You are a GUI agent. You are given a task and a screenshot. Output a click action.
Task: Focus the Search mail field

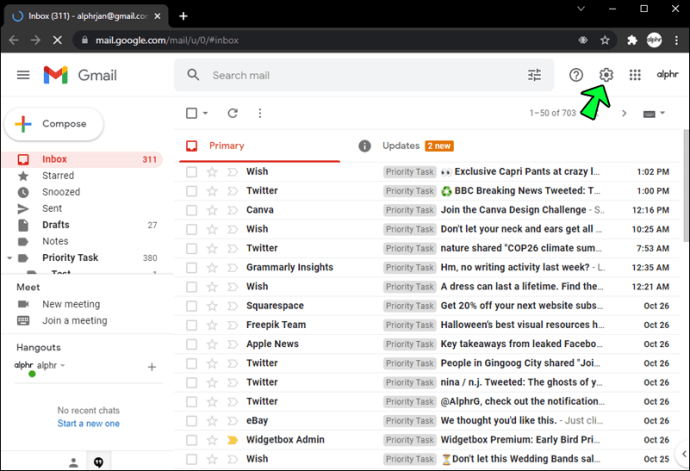click(x=365, y=75)
